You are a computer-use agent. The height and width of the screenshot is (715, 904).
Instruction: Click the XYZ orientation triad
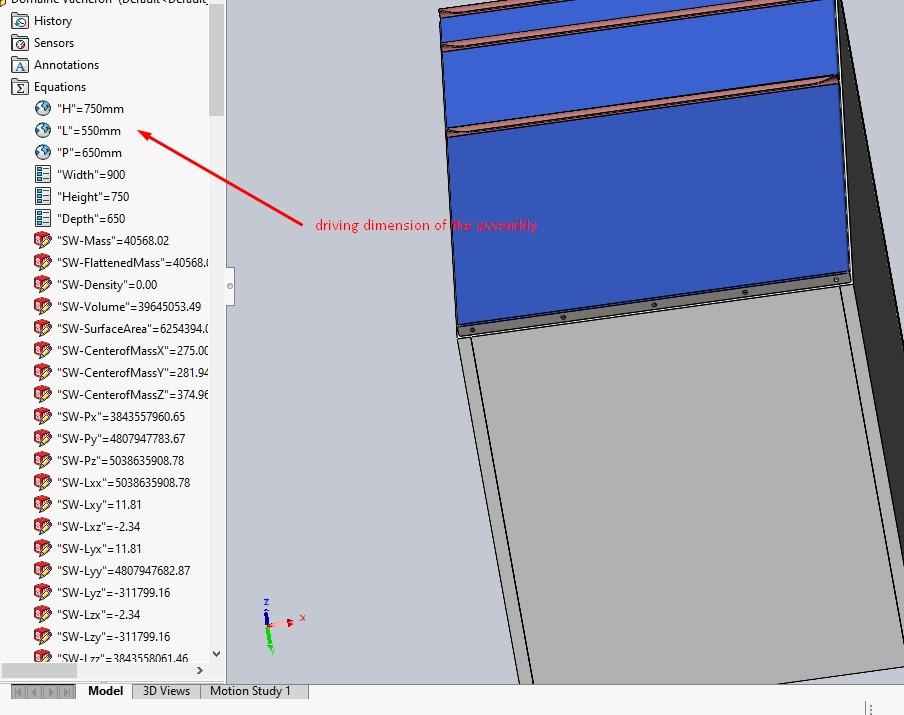[x=281, y=626]
